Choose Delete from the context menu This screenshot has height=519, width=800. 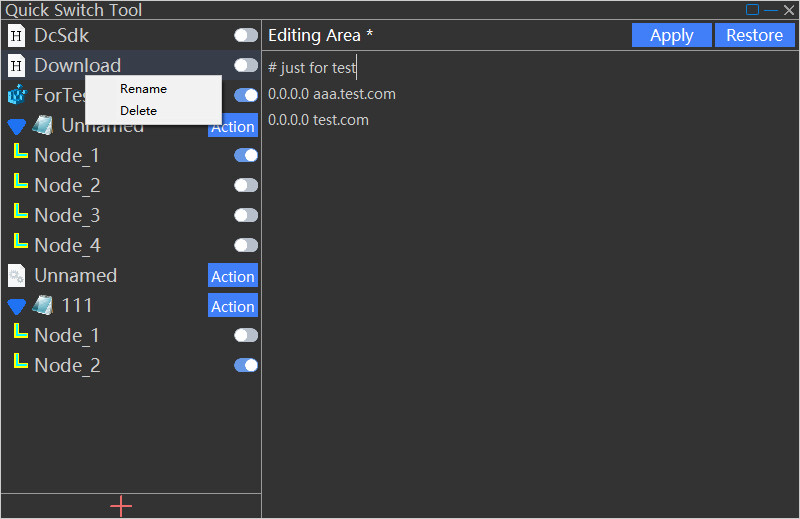point(138,111)
